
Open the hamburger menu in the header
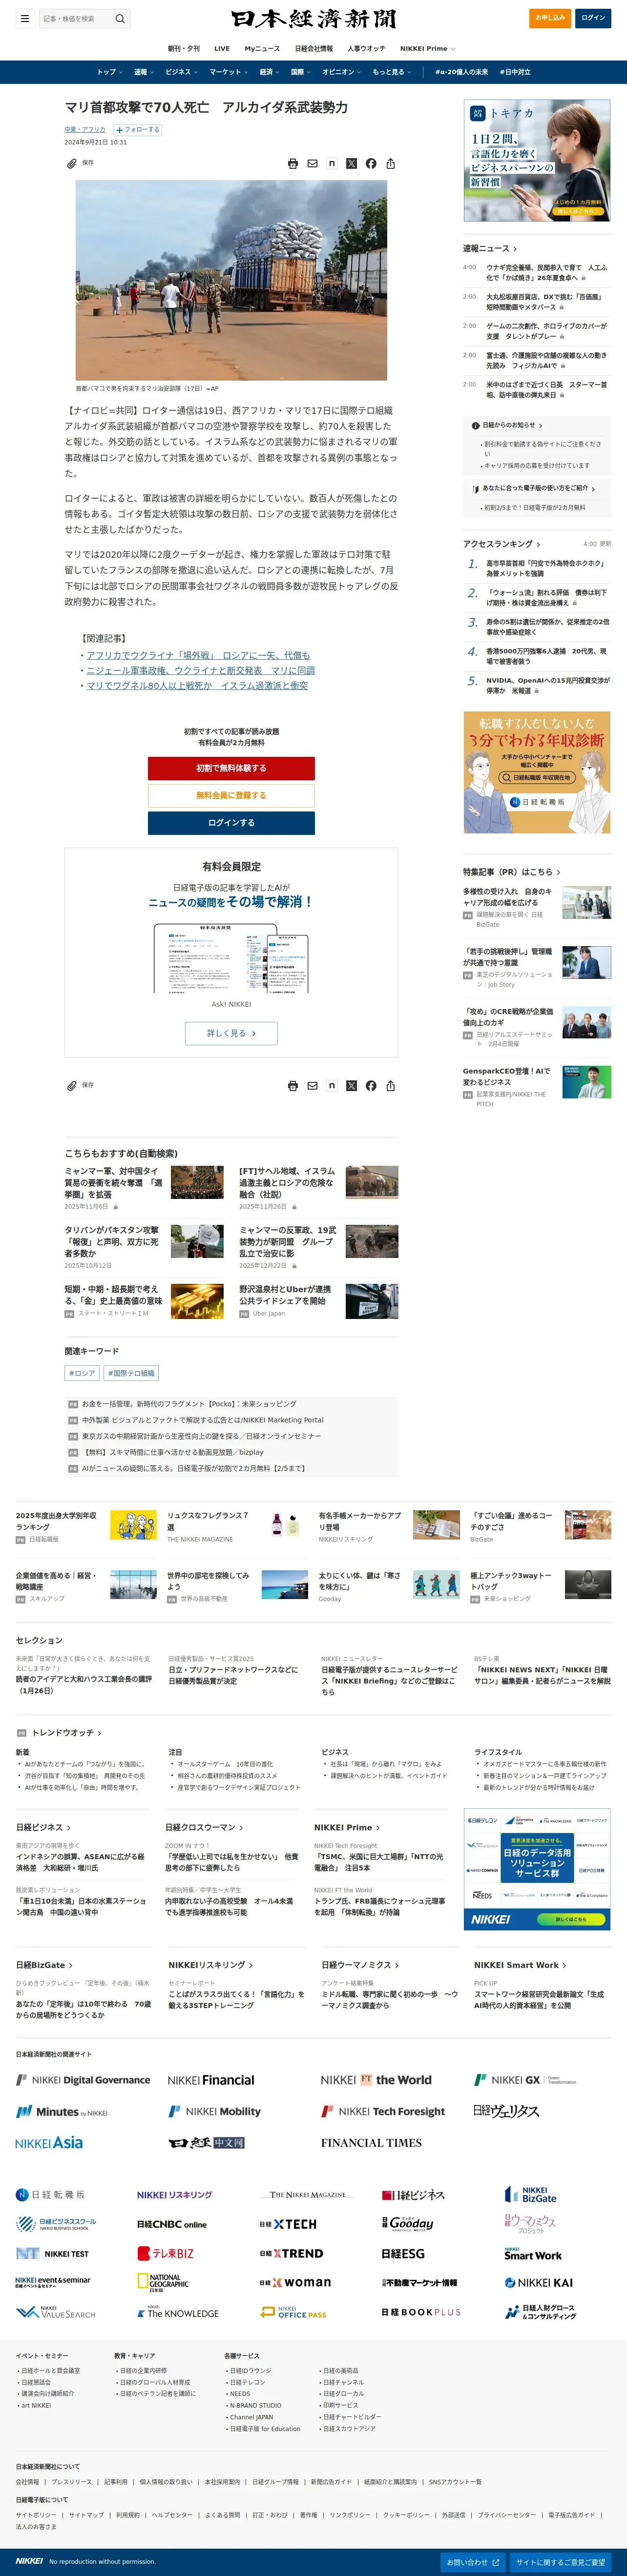pos(25,18)
